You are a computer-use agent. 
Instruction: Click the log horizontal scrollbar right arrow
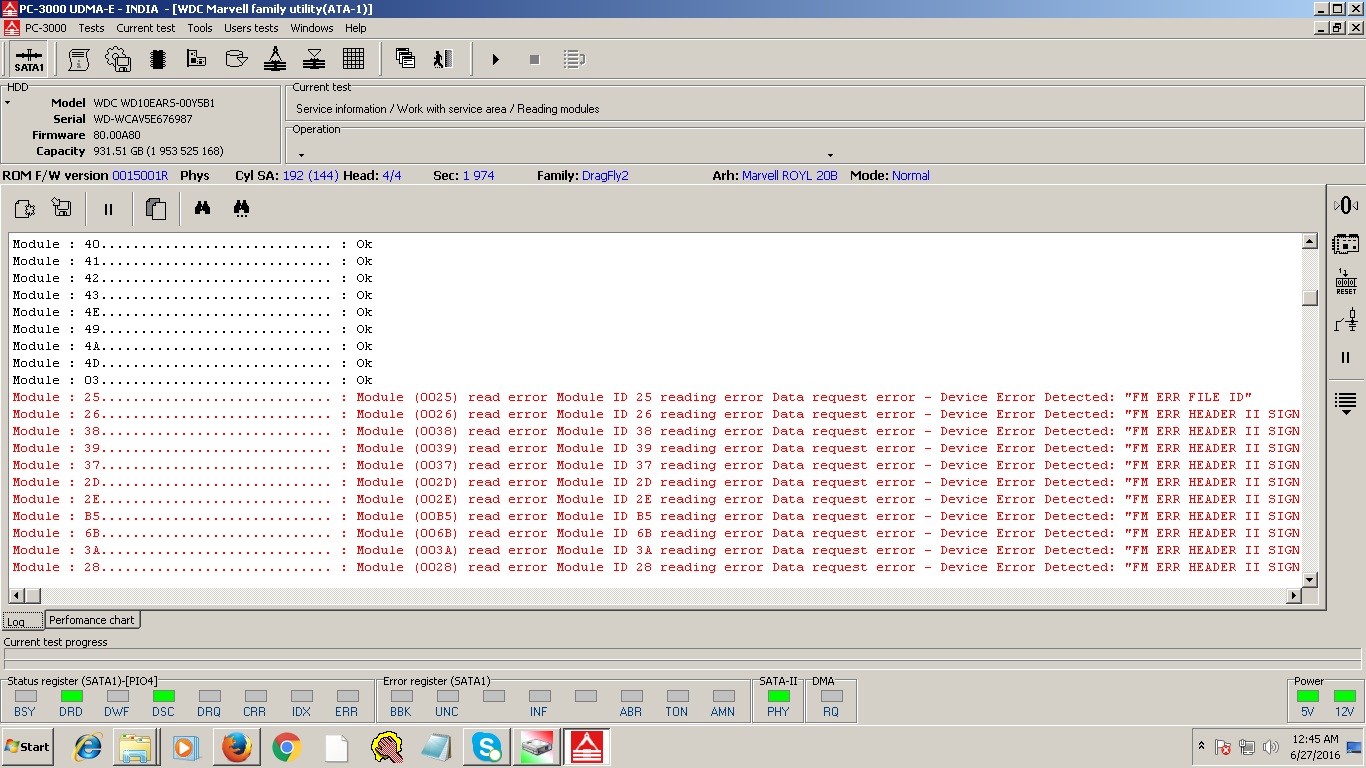(1294, 595)
